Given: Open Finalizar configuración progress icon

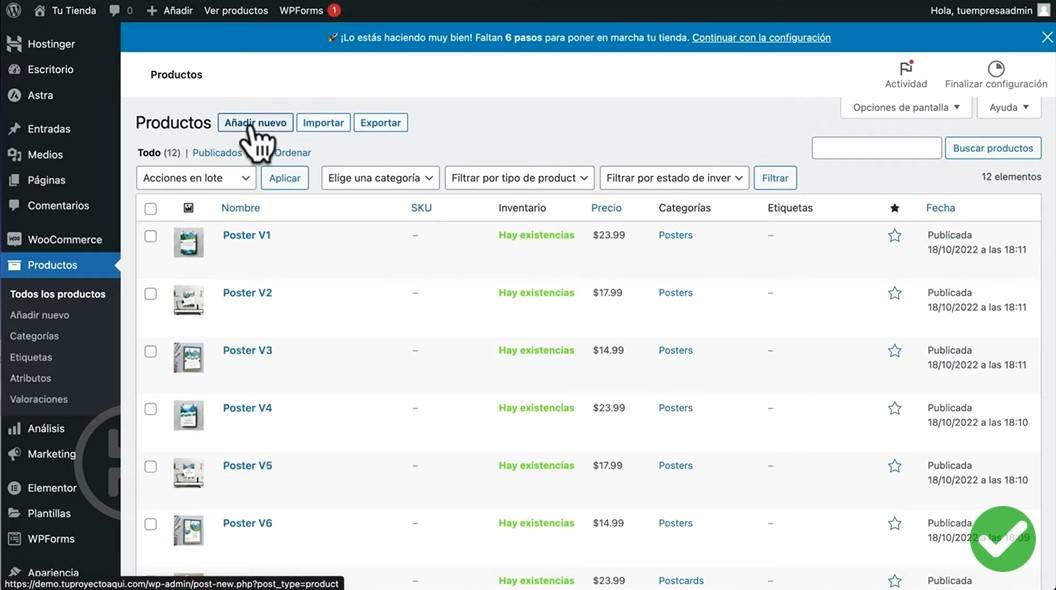Looking at the screenshot, I should pyautogui.click(x=995, y=68).
